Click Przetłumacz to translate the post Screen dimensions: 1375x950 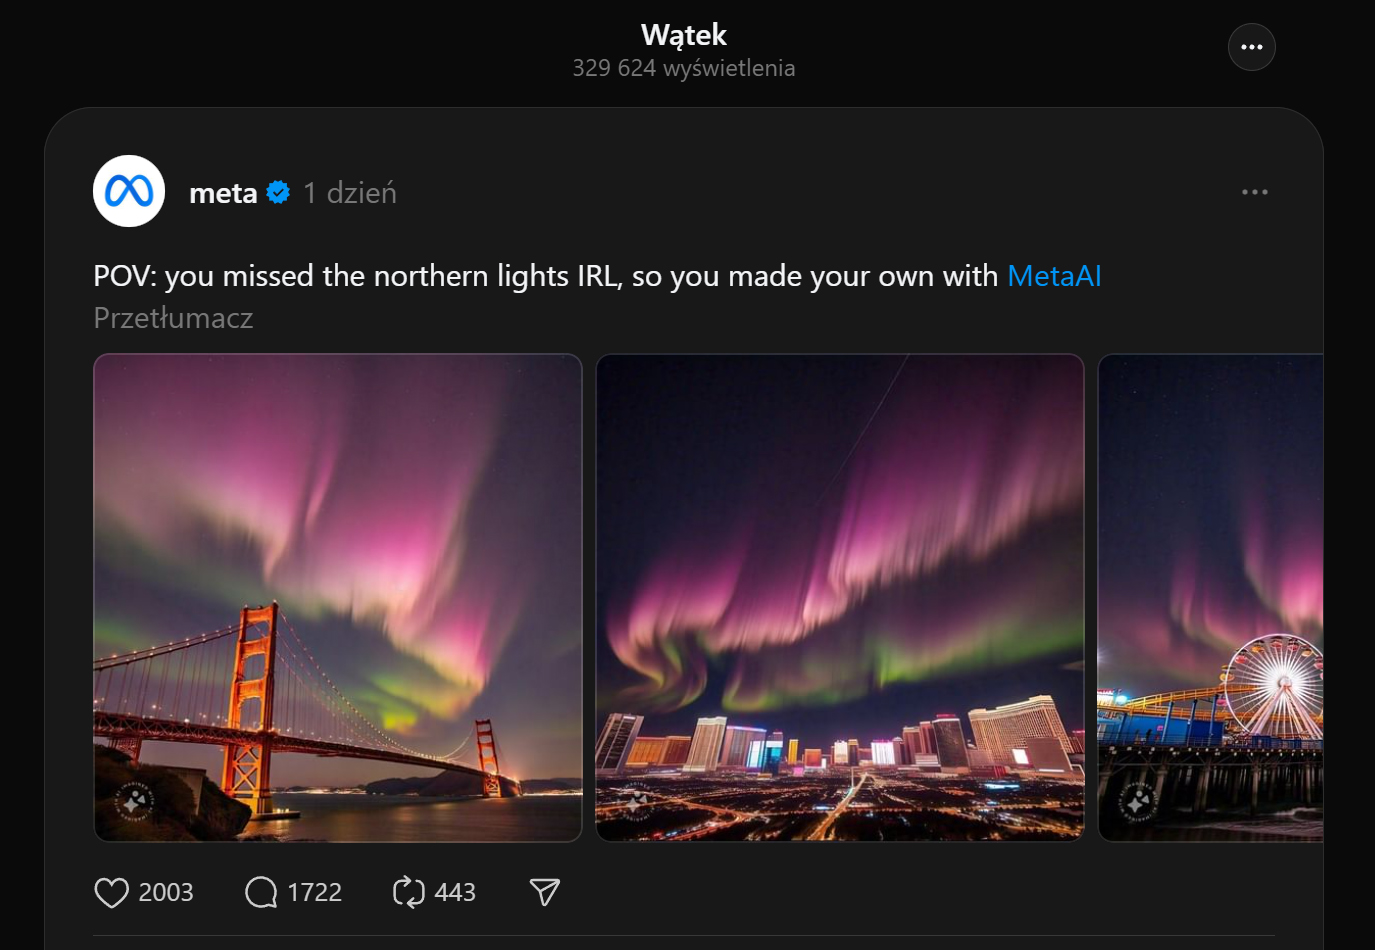(x=173, y=318)
